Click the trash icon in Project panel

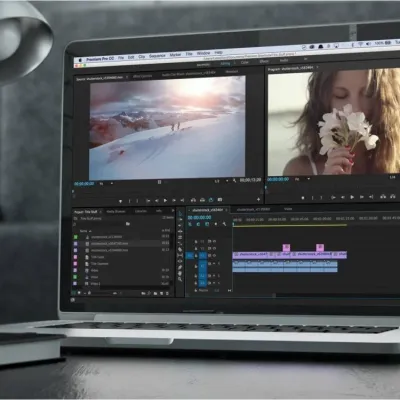167,293
